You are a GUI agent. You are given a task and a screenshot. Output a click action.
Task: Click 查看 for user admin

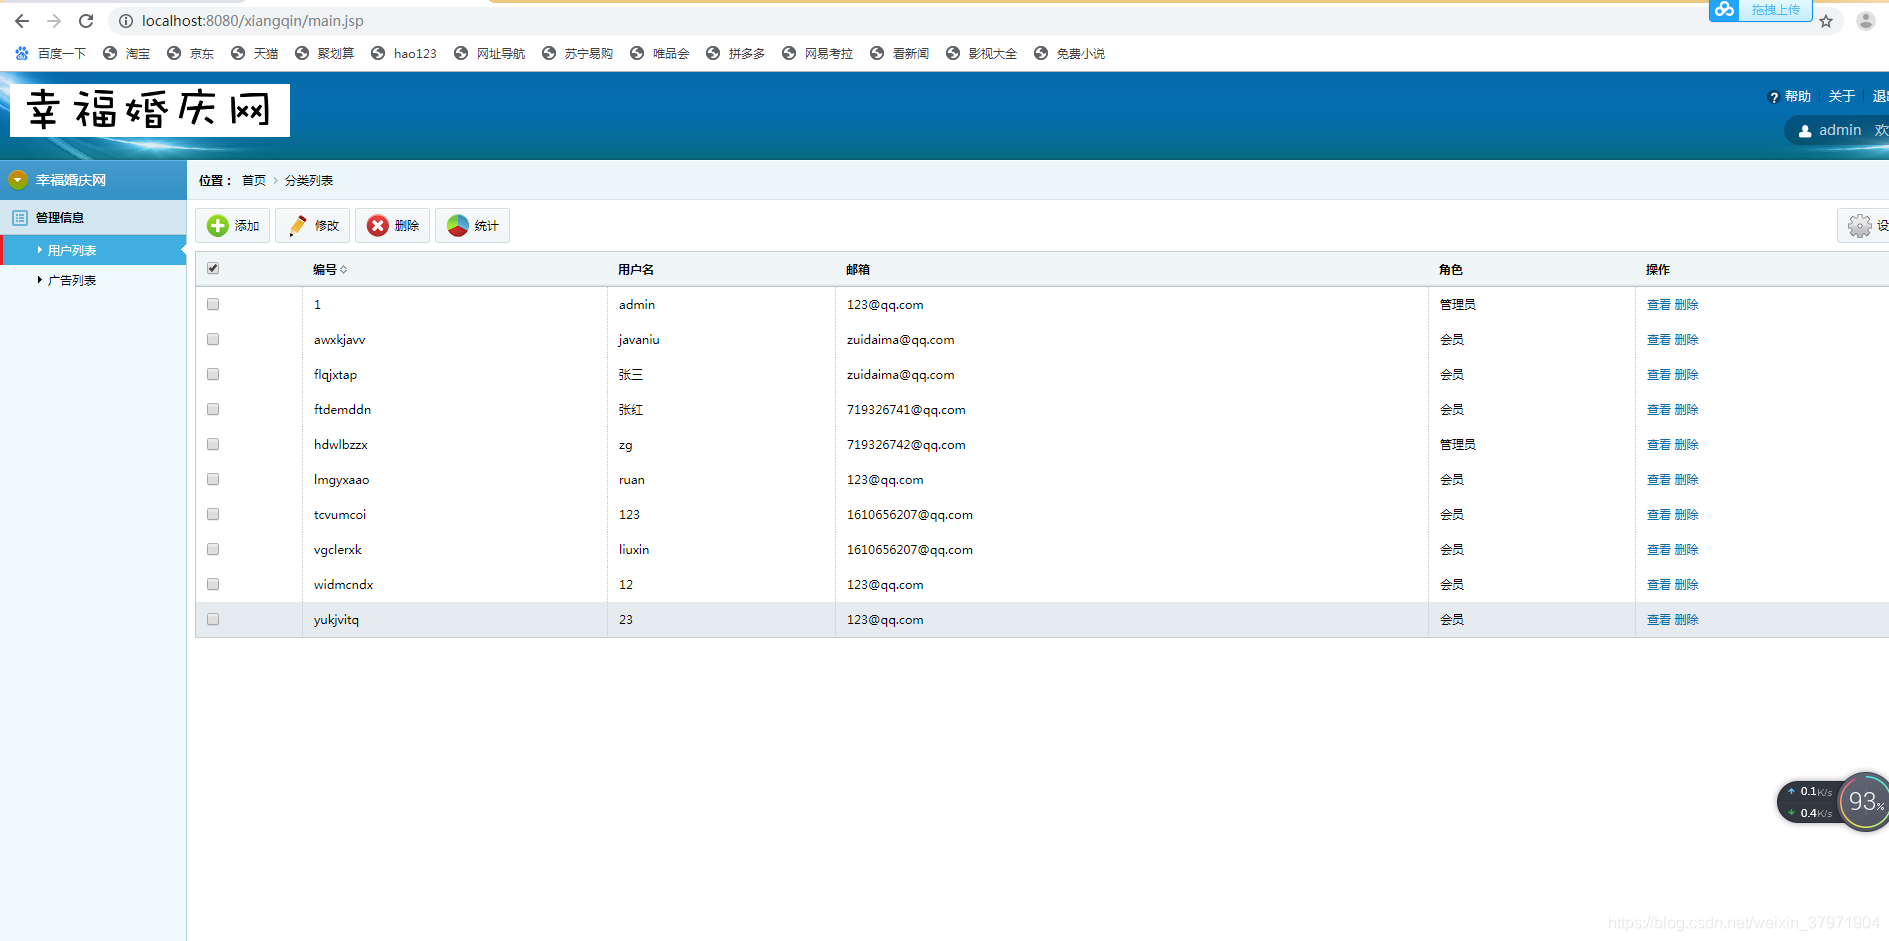pyautogui.click(x=1659, y=305)
